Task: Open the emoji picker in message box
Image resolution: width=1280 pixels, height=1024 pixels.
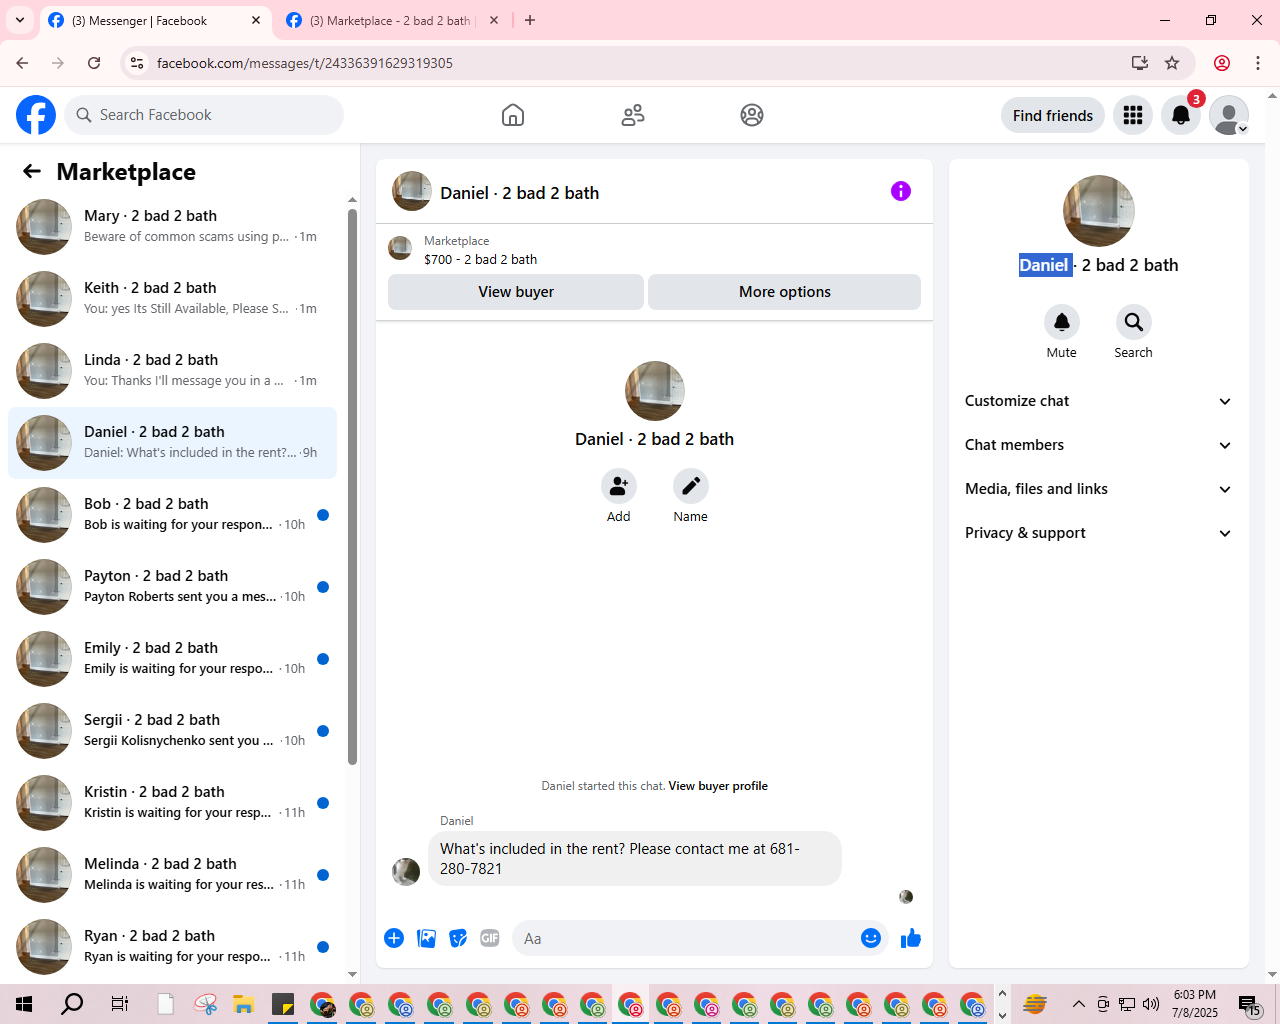Action: coord(871,938)
